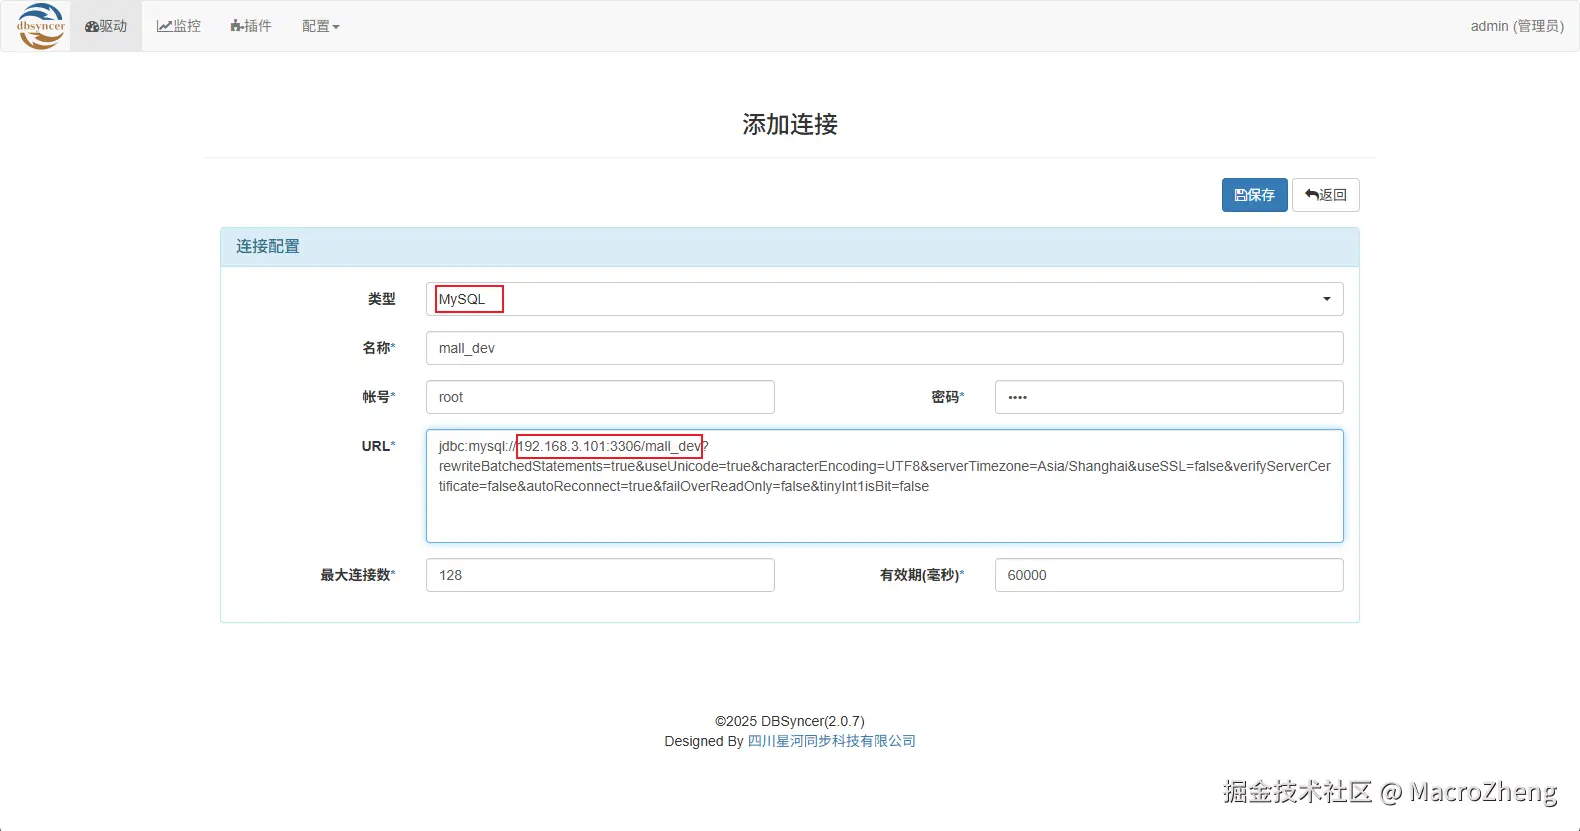Click the 最大连接数 field with 128
The height and width of the screenshot is (831, 1580).
click(x=600, y=575)
